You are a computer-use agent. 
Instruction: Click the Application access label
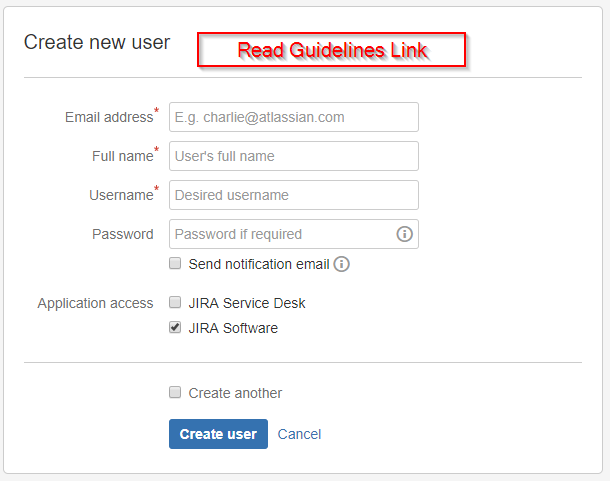(x=95, y=303)
